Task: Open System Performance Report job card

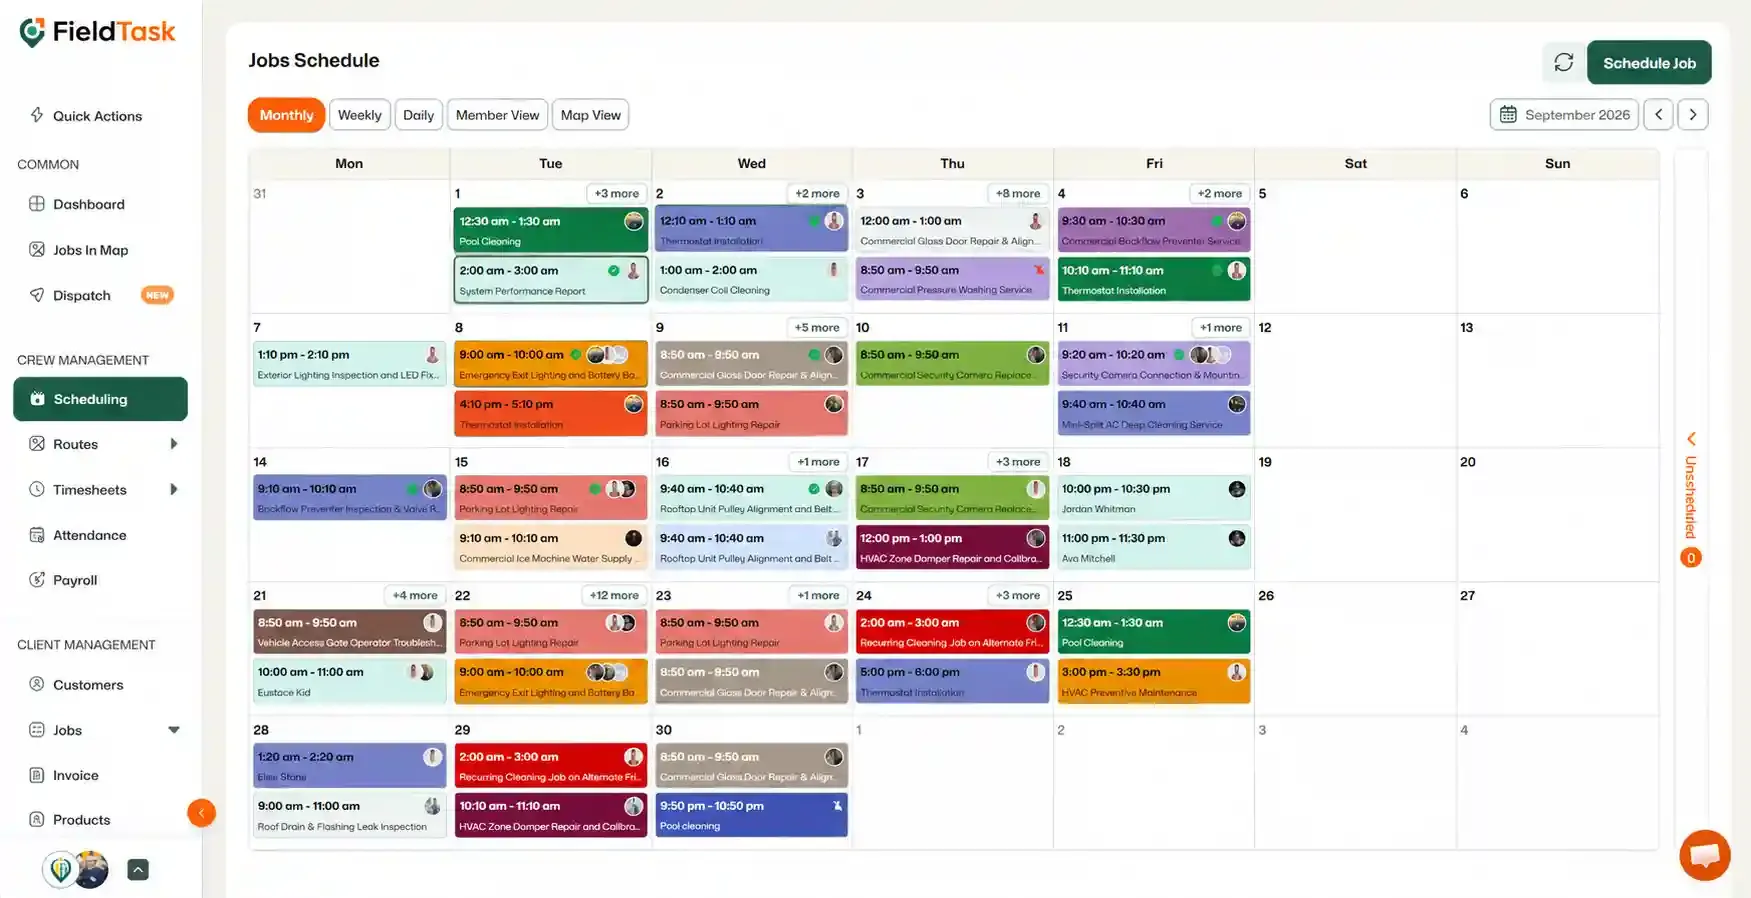Action: pyautogui.click(x=550, y=280)
